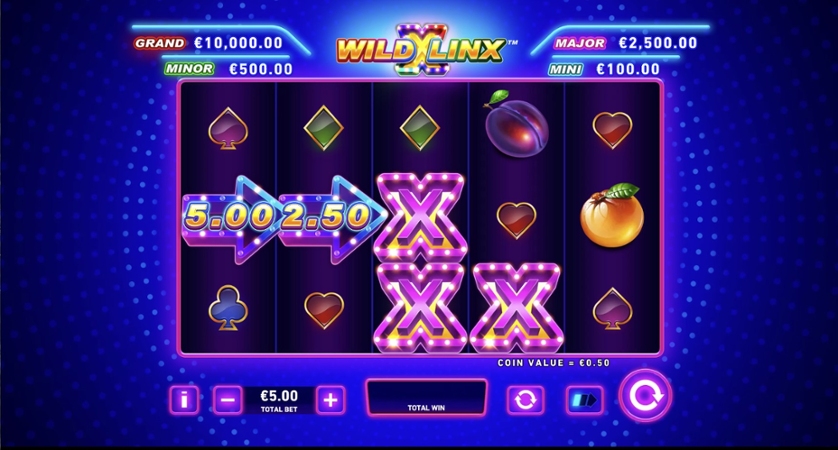Click the Grand jackpot label
Screen dimensions: 838x450
(160, 43)
